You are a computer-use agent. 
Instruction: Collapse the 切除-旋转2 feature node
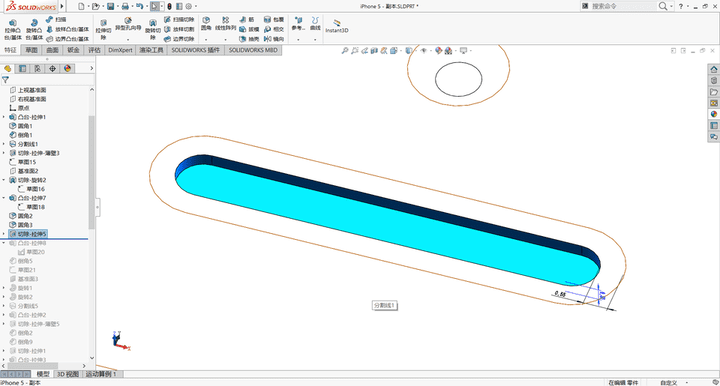tap(4, 180)
